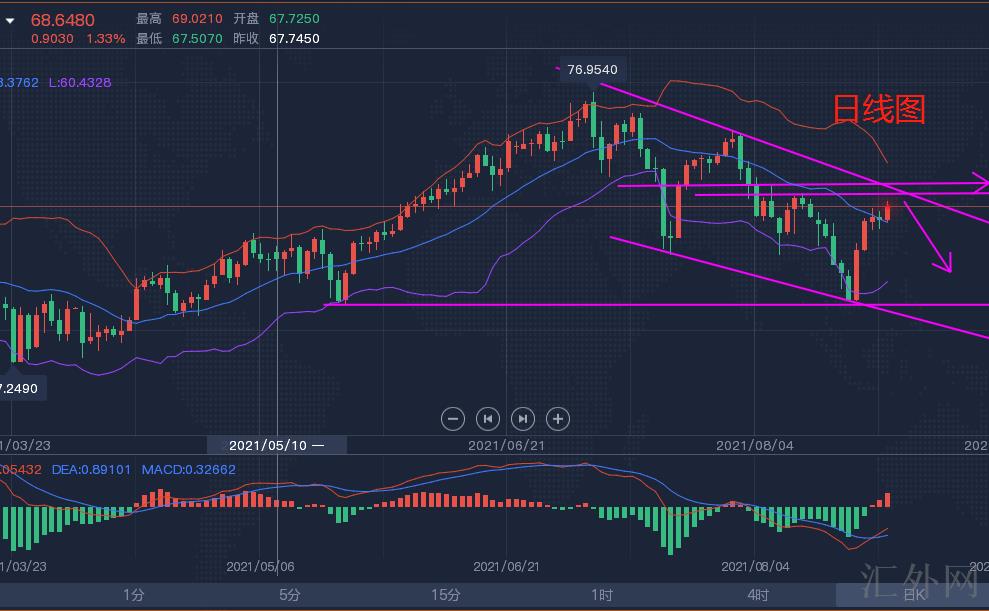This screenshot has width=989, height=611.
Task: Switch to the 1分 timeframe
Action: (134, 595)
